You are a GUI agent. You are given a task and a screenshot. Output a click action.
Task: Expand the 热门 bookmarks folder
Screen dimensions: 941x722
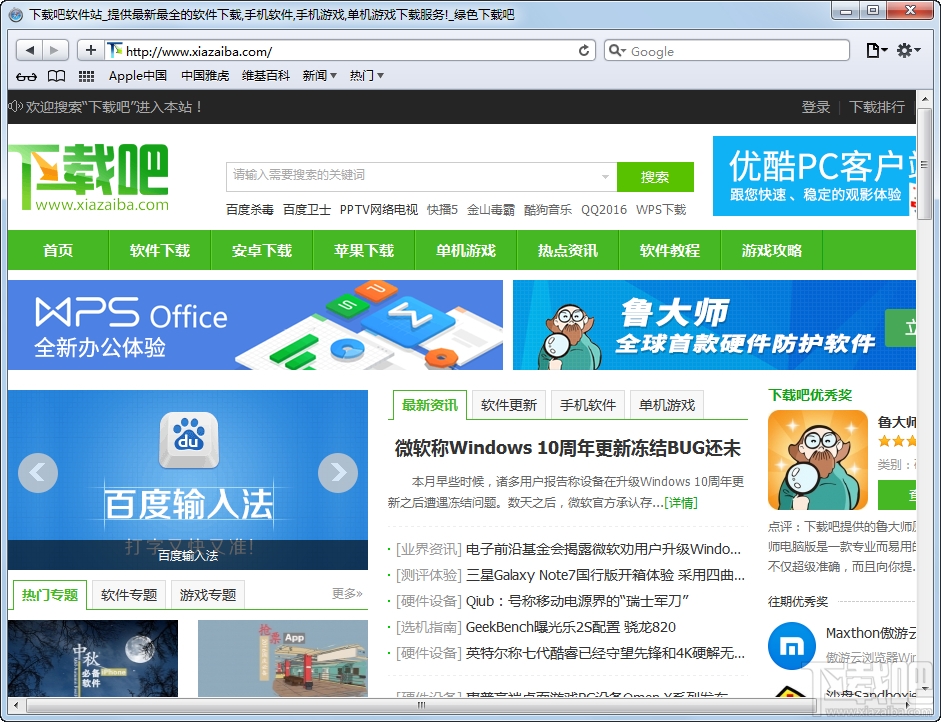pyautogui.click(x=367, y=76)
